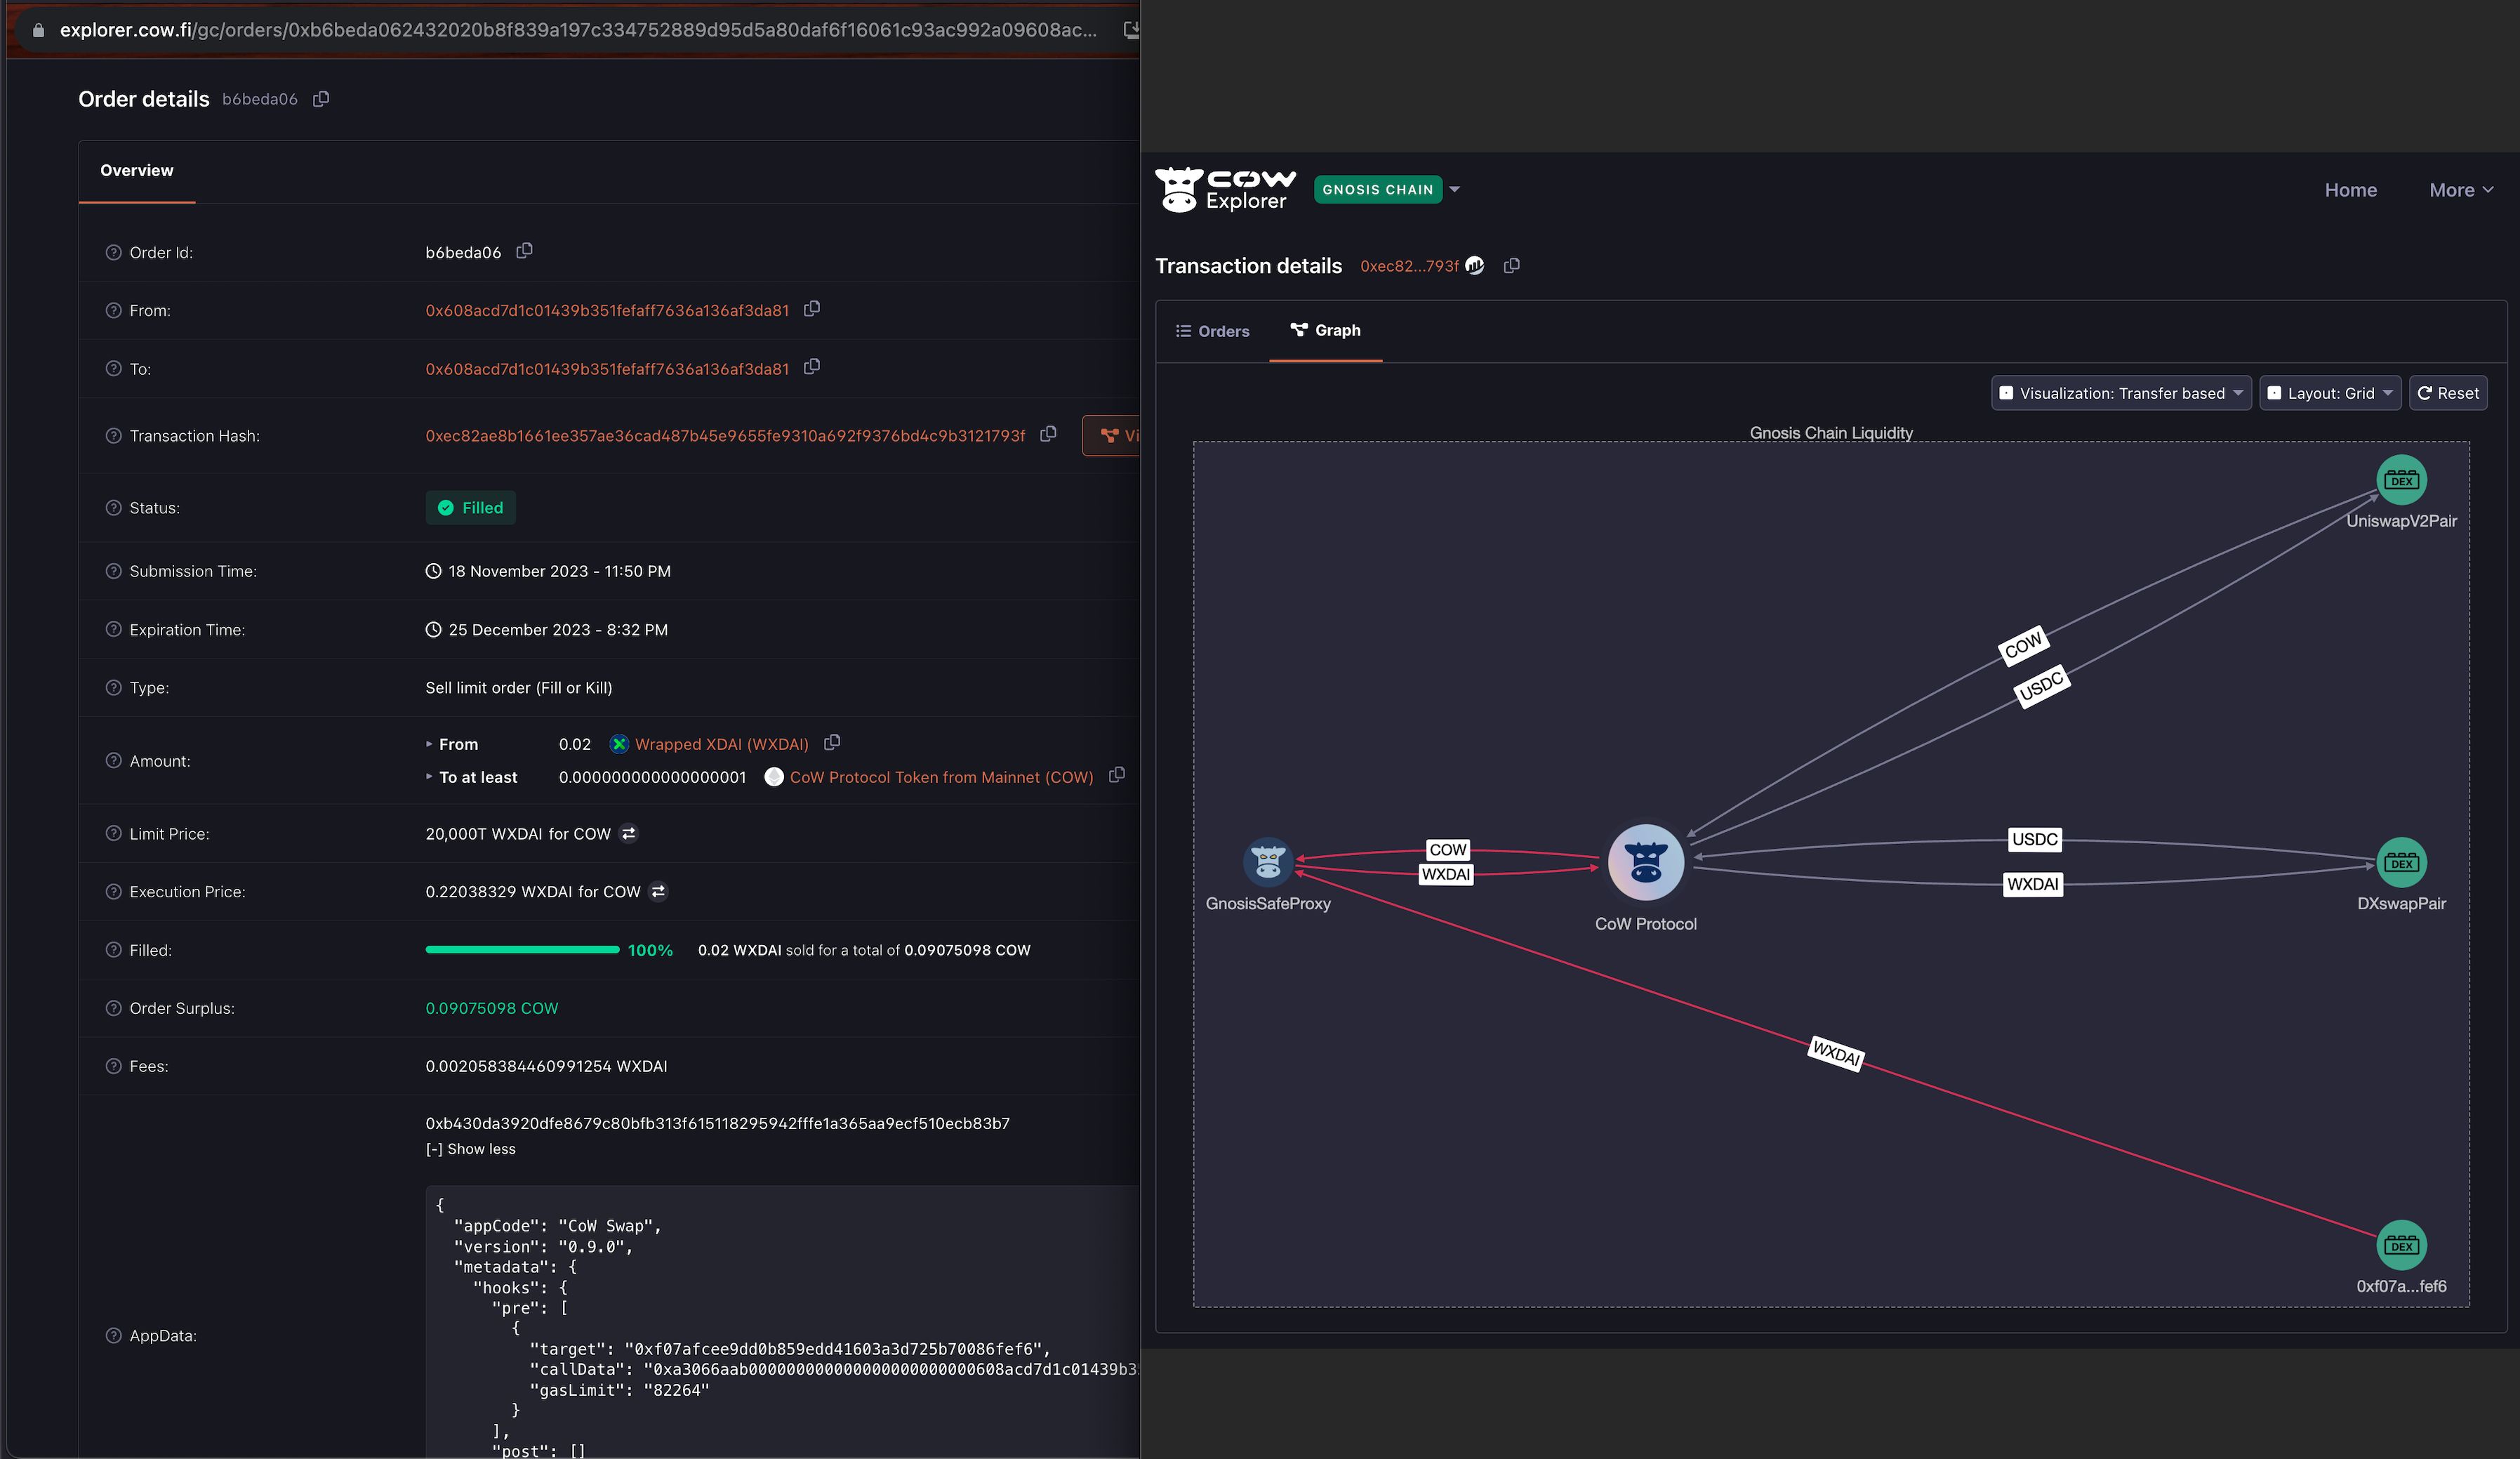2520x1459 pixels.
Task: Open the Wrapped XDAI (WXDAI) token link
Action: click(721, 744)
